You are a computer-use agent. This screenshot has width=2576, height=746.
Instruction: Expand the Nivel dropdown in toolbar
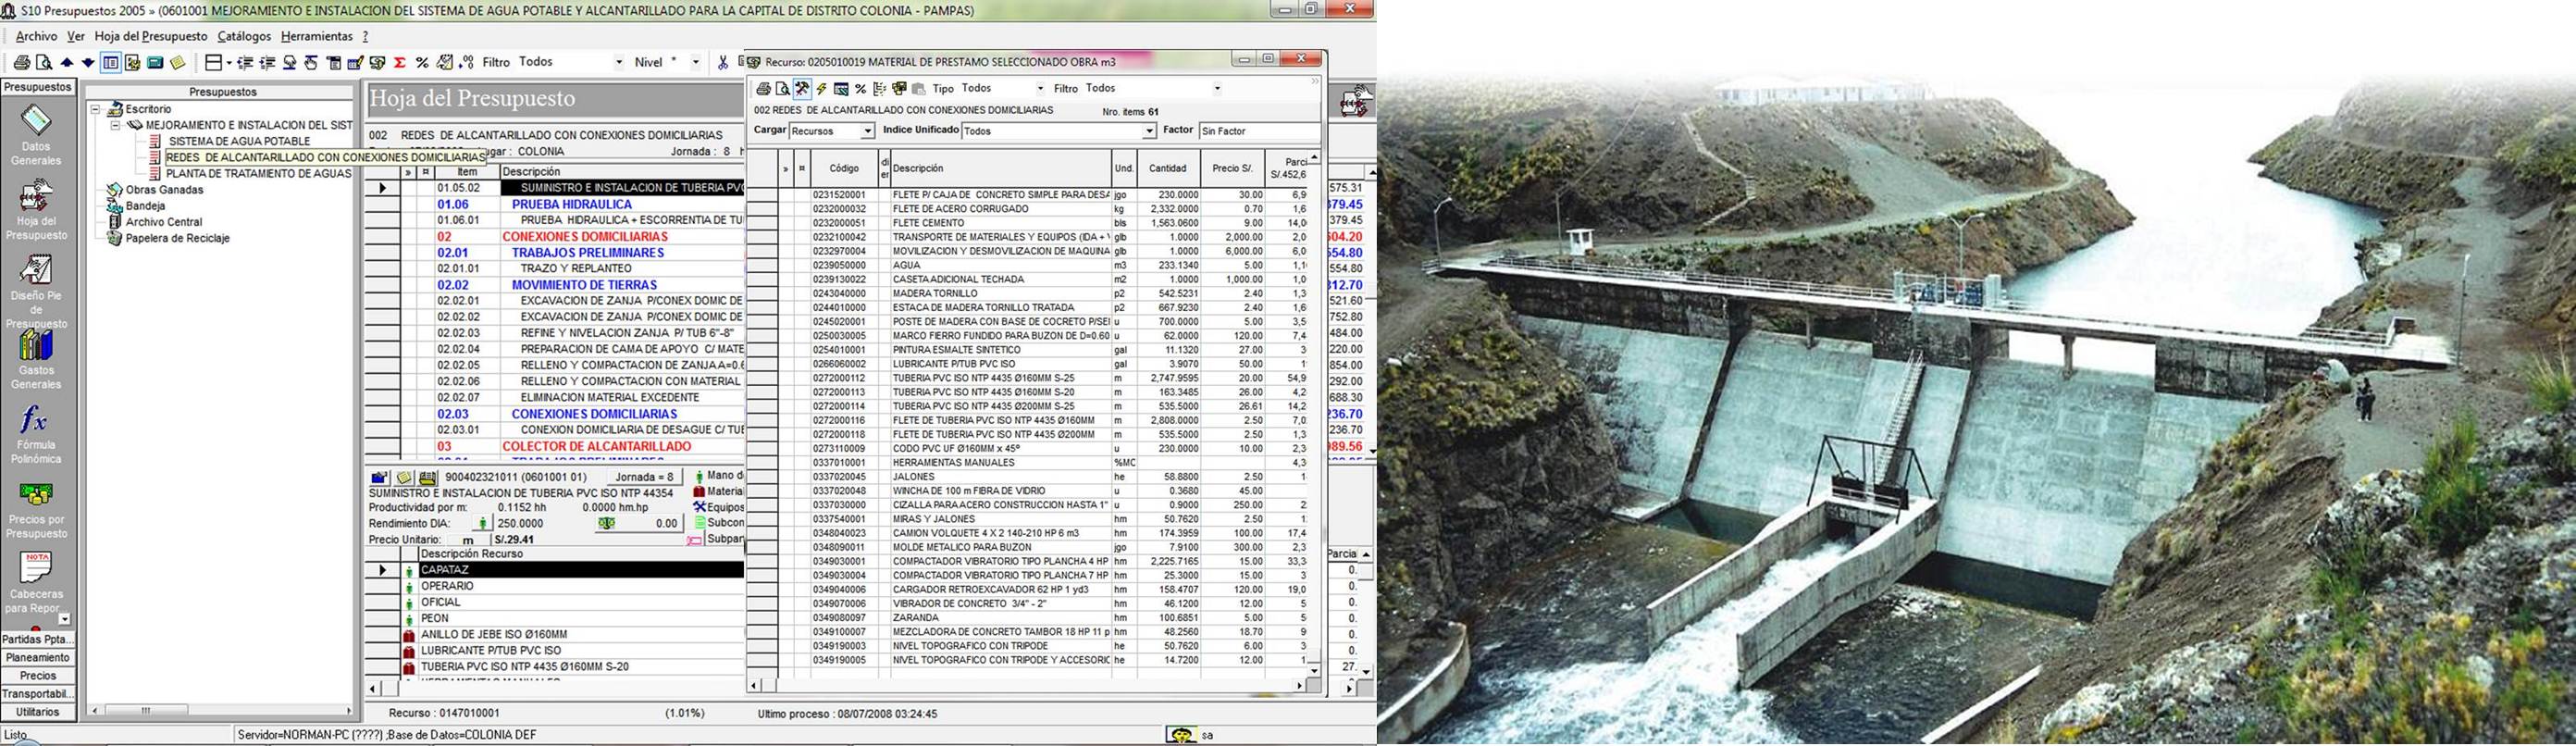pos(696,63)
